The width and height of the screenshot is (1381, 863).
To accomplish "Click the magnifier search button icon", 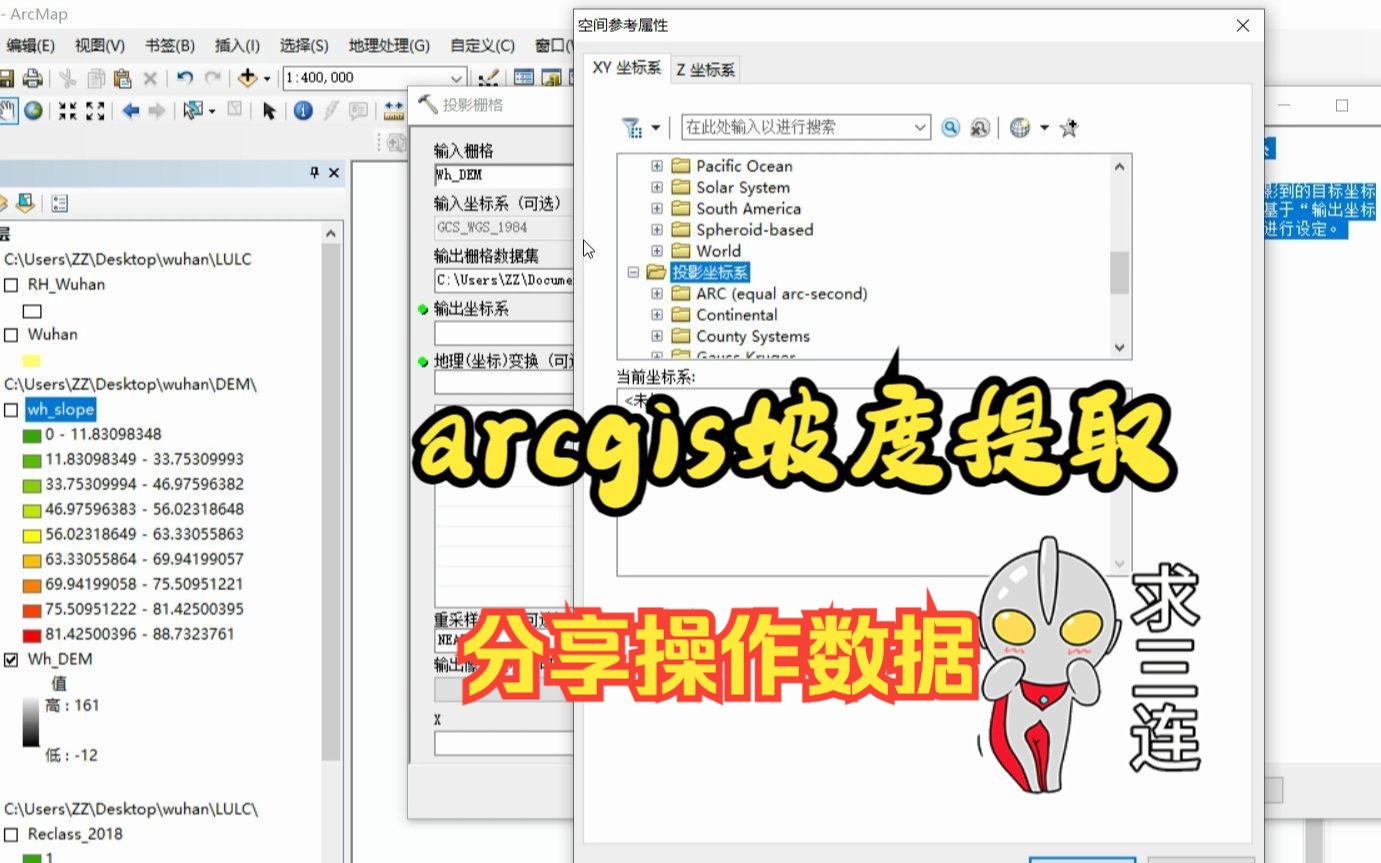I will (x=950, y=127).
